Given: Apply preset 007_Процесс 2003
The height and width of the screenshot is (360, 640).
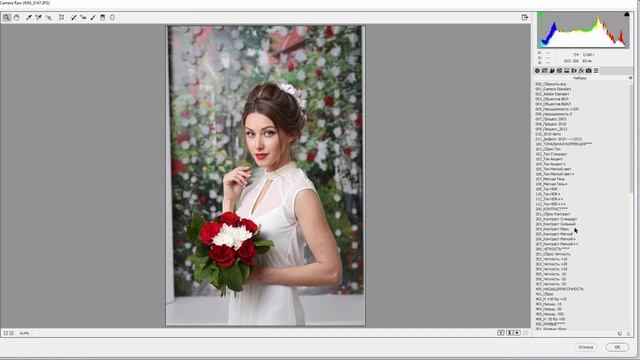Looking at the screenshot, I should pos(551,119).
